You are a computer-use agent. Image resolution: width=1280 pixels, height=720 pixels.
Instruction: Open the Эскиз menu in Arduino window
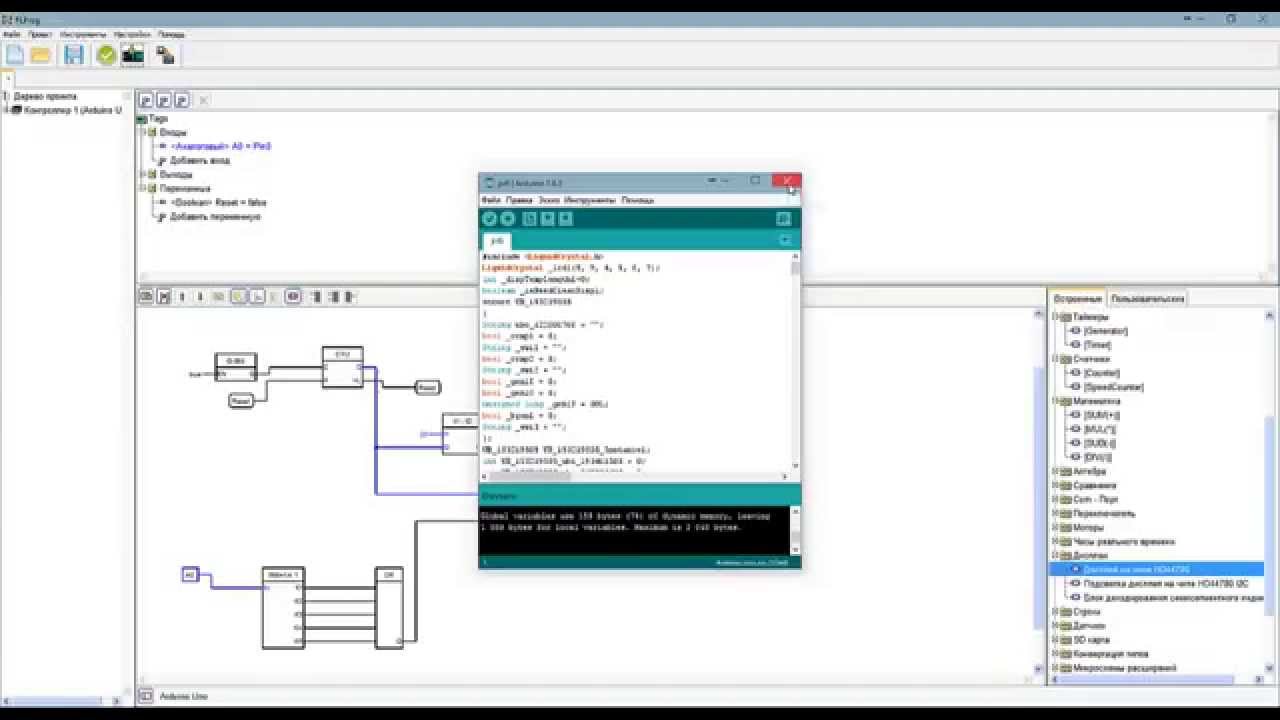549,200
